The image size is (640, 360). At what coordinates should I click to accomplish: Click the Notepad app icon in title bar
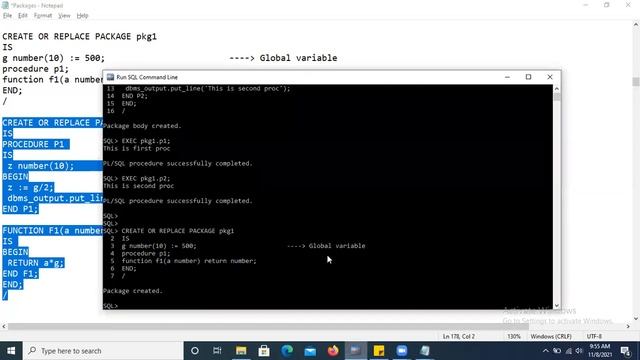coord(5,5)
